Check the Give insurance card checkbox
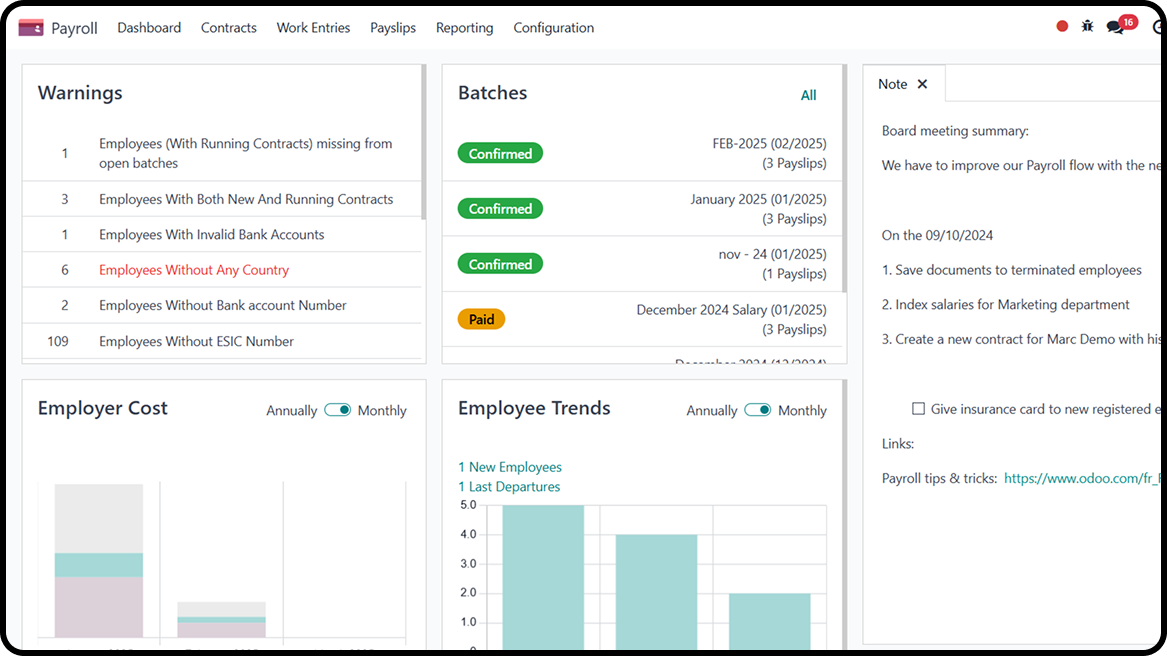The height and width of the screenshot is (656, 1167). coord(918,409)
